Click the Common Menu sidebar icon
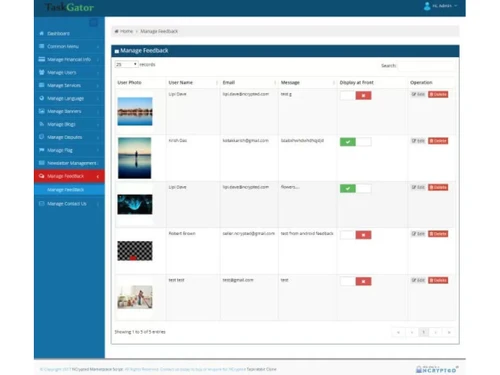The image size is (500, 375). pos(42,46)
